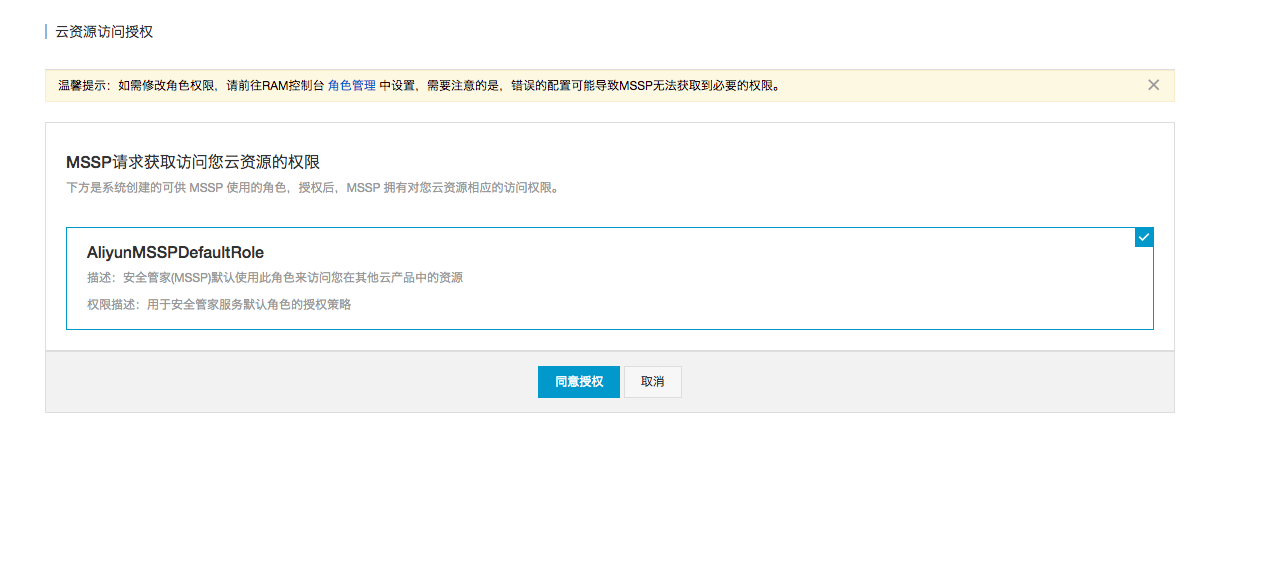Click the 云资源访问授权 page heading
This screenshot has width=1275, height=568.
coord(104,32)
